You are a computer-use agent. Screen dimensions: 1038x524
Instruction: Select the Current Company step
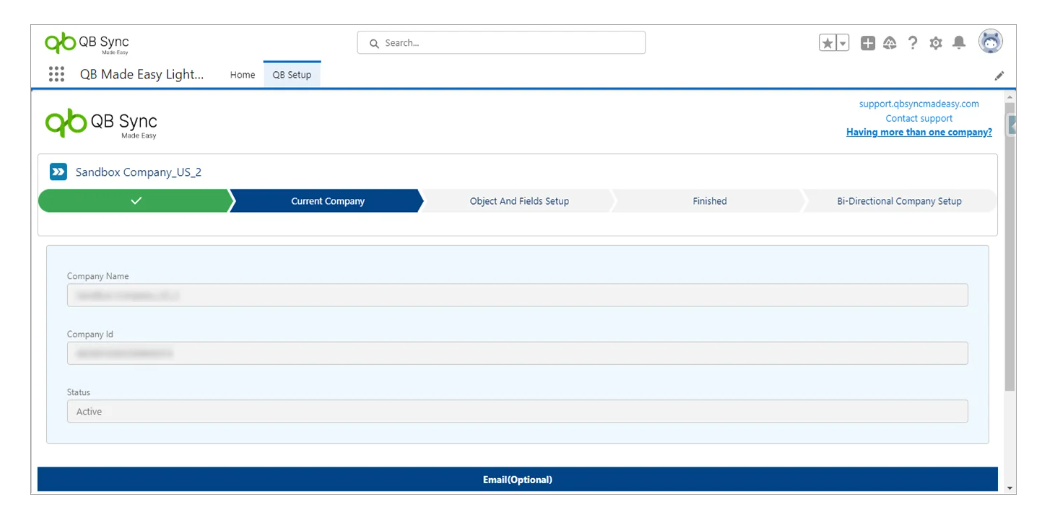coord(327,200)
